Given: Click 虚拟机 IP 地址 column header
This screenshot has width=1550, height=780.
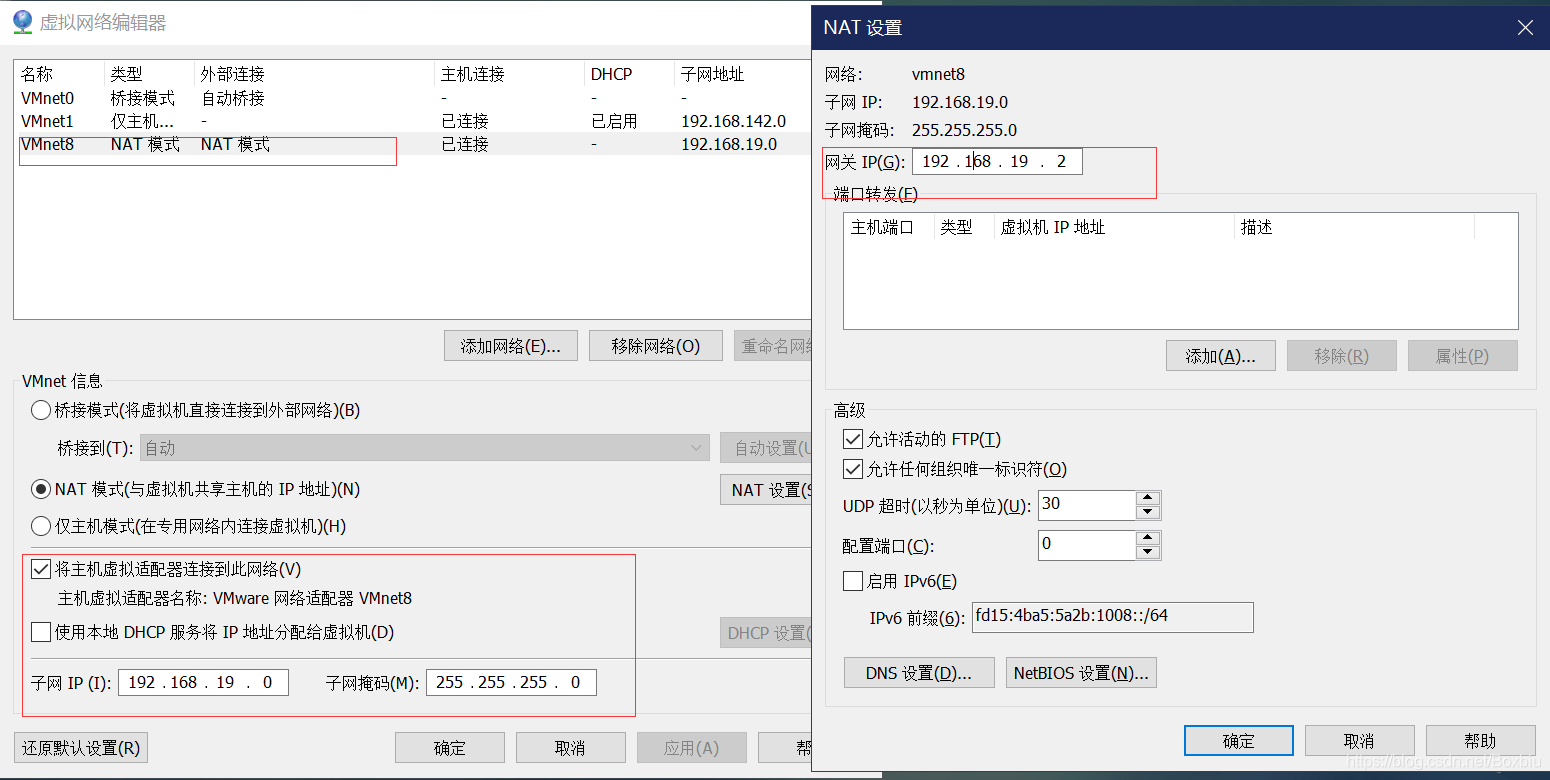Looking at the screenshot, I should (x=1114, y=227).
